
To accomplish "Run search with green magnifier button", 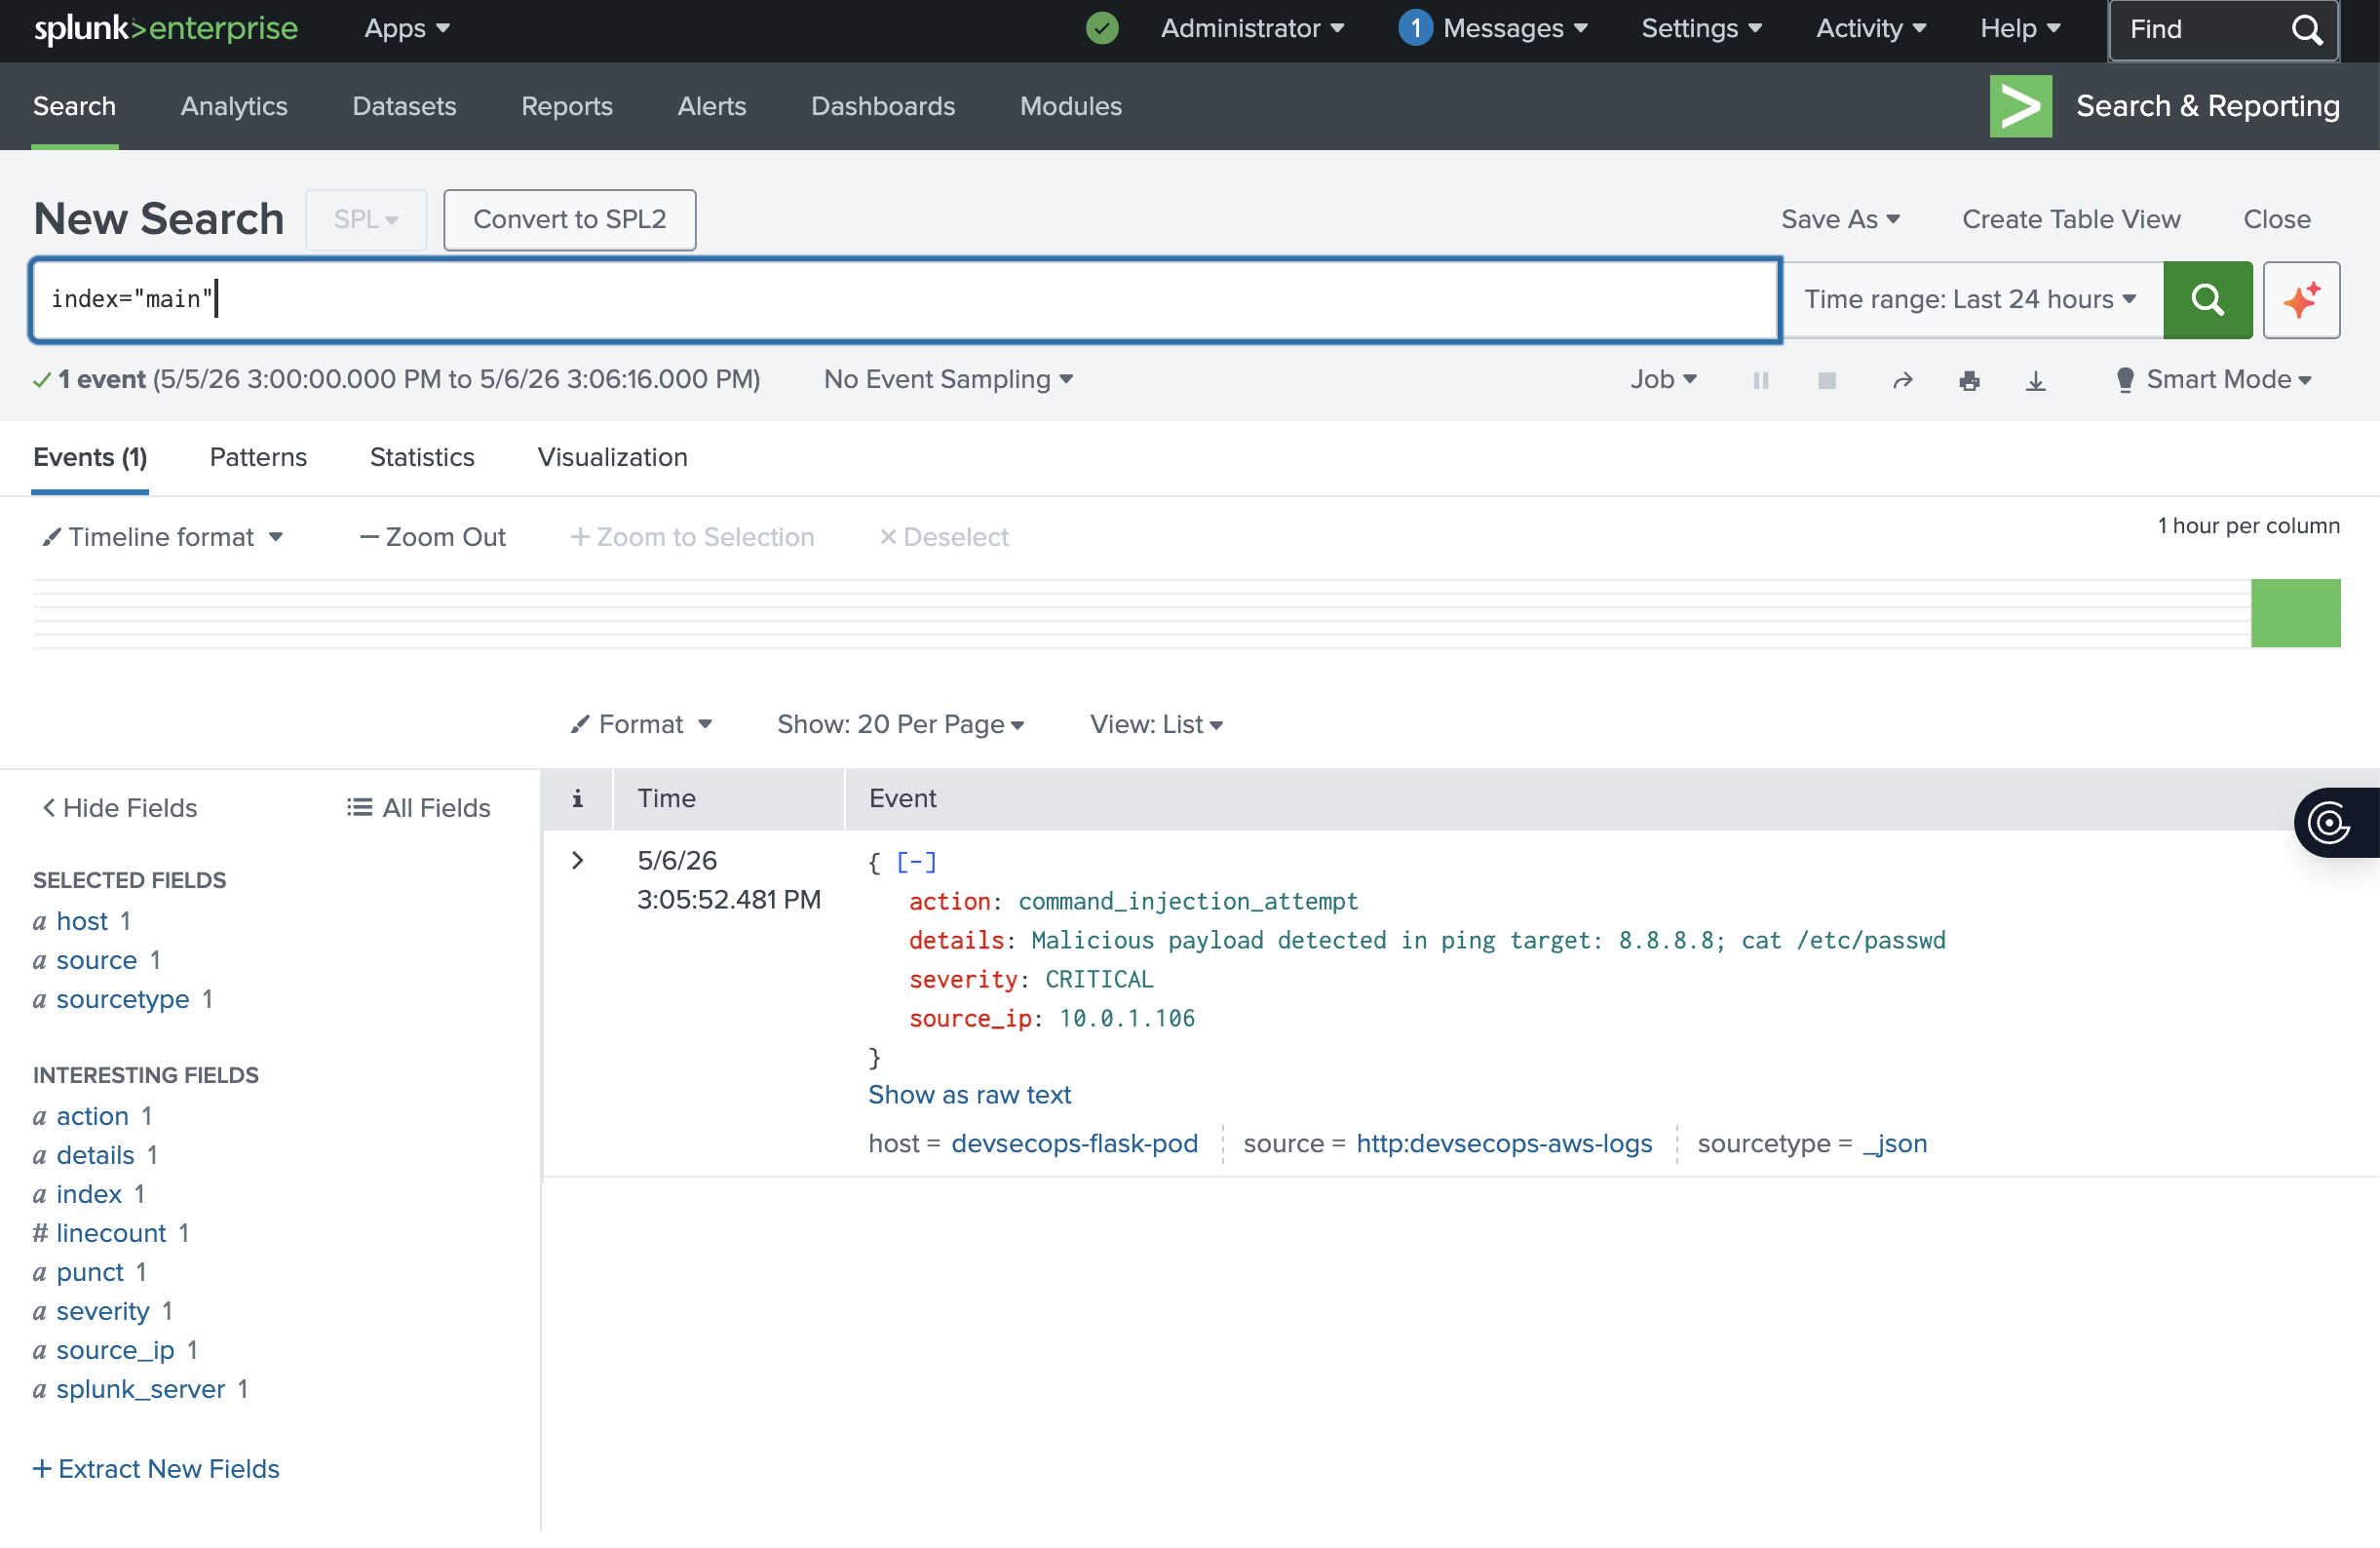I will tap(2207, 299).
